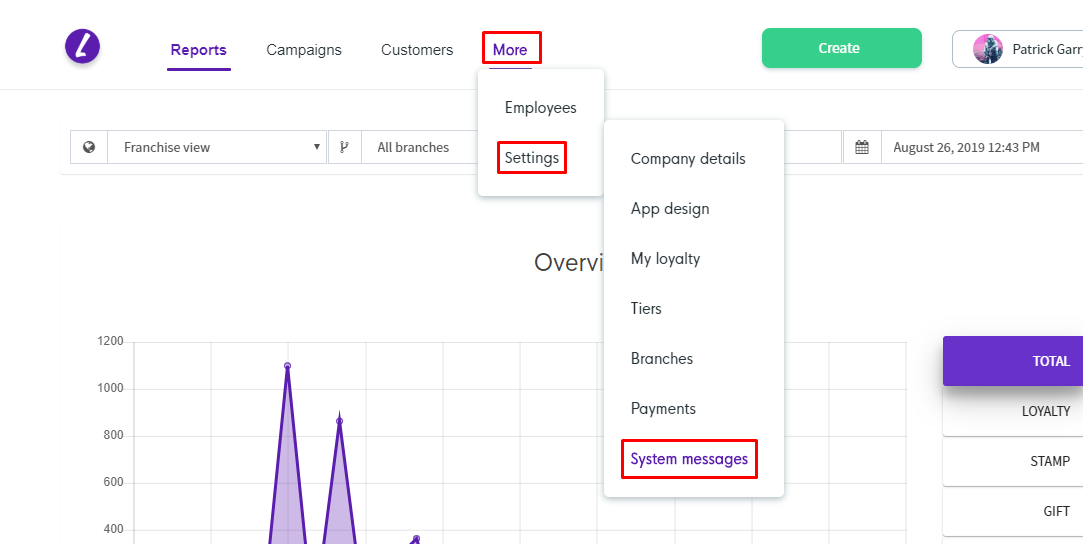Open the Payments settings

click(663, 409)
